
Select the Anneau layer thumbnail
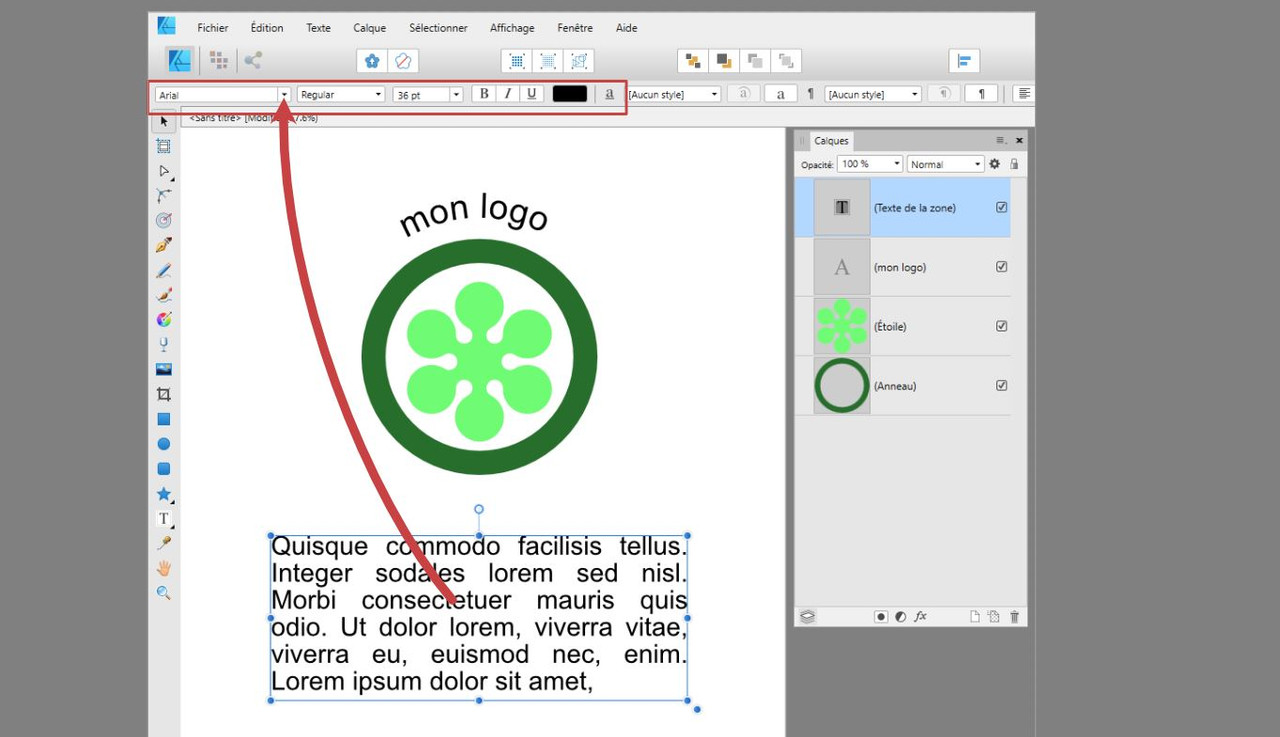[x=842, y=385]
